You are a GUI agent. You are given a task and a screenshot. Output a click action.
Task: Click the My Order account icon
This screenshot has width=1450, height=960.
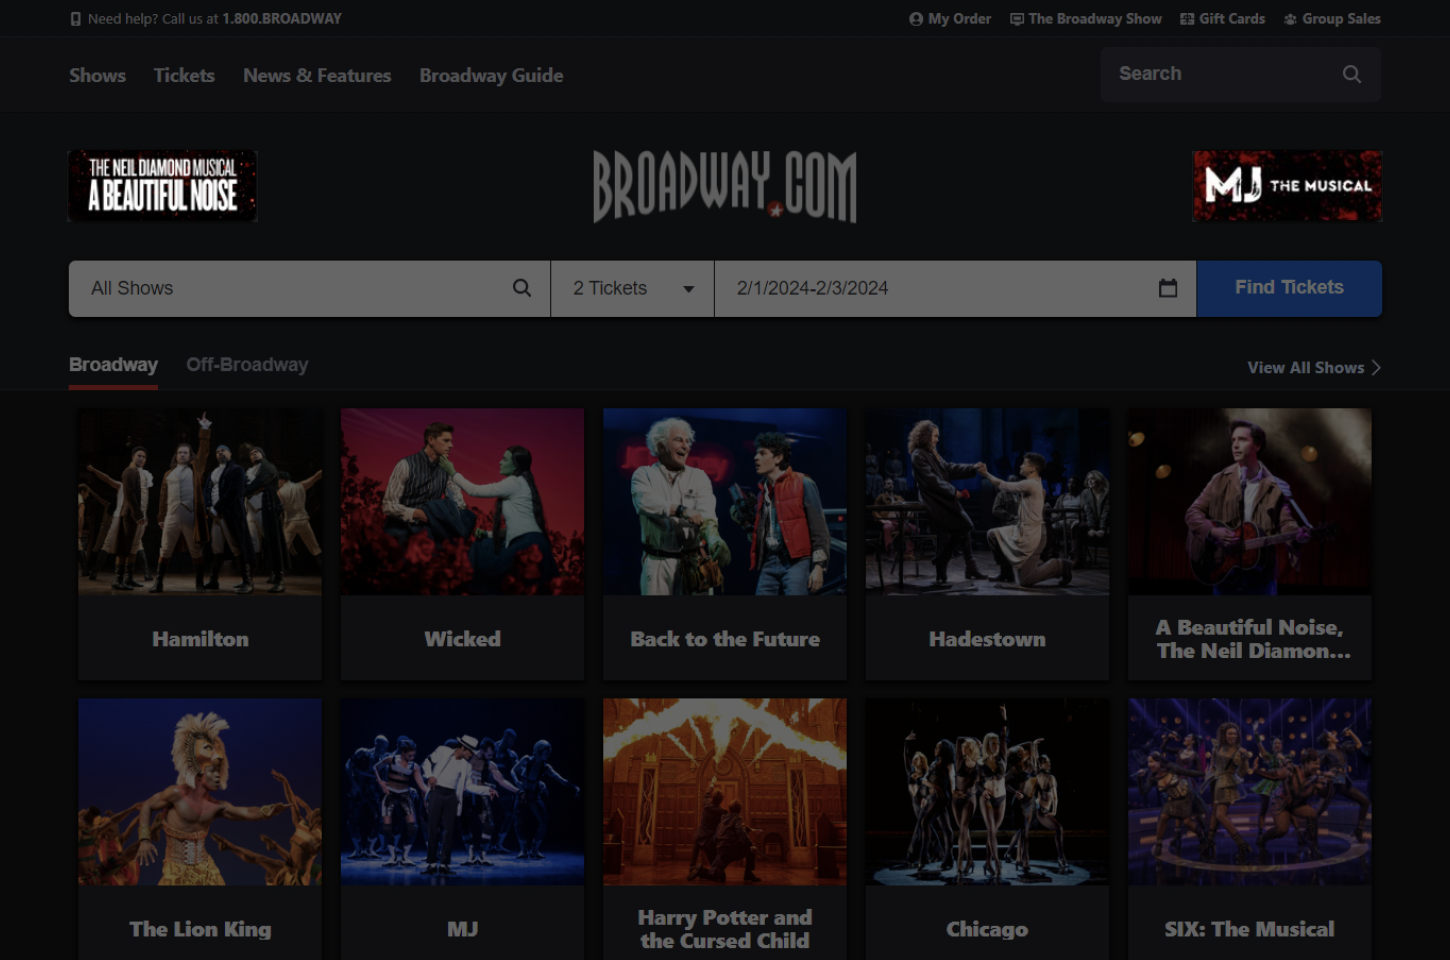tap(915, 19)
